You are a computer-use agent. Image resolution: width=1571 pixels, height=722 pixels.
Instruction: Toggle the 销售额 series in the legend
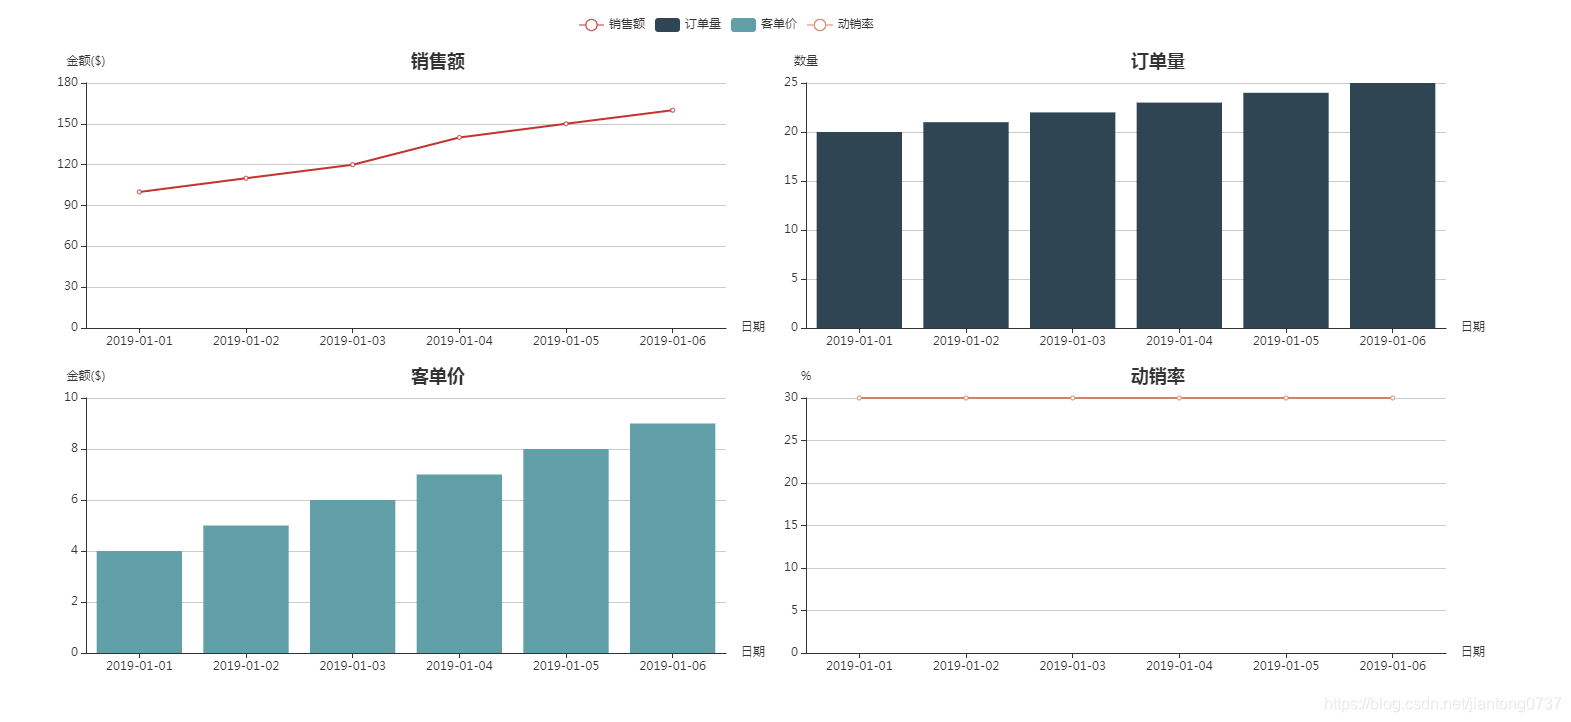(x=612, y=24)
